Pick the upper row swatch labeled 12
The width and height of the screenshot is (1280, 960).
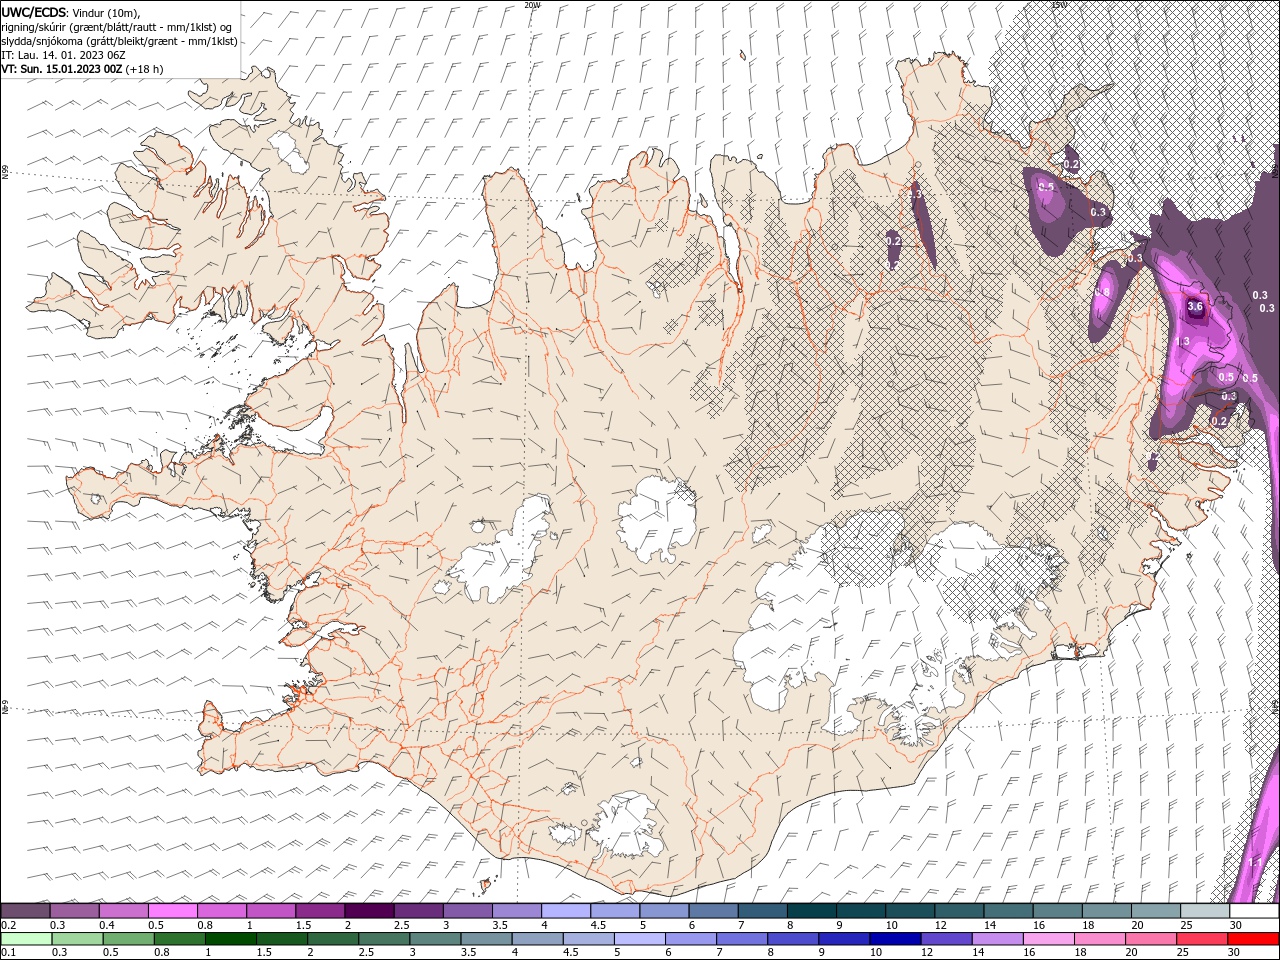tap(959, 911)
